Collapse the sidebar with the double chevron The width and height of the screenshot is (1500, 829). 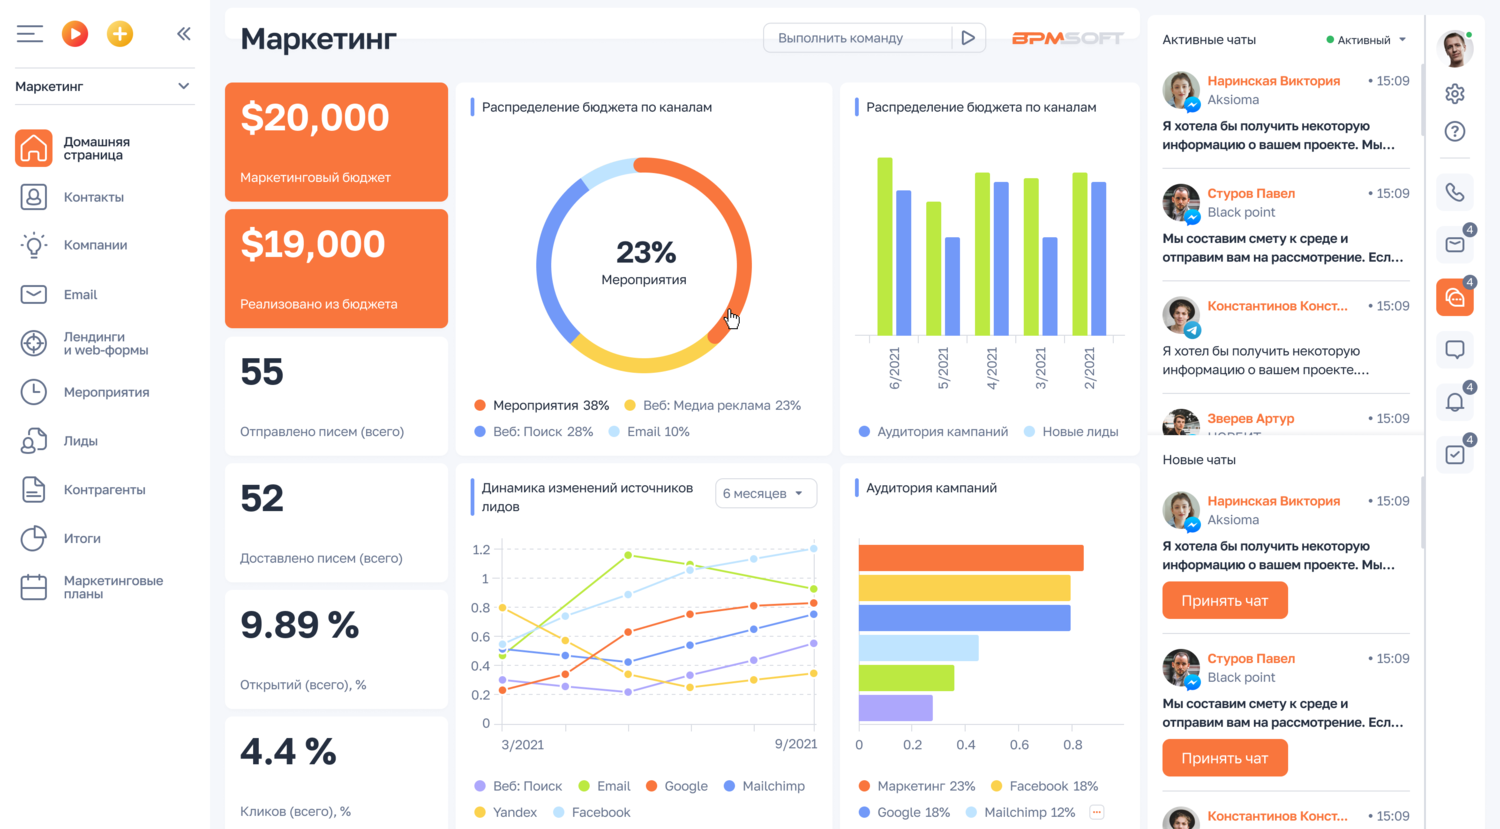(184, 33)
